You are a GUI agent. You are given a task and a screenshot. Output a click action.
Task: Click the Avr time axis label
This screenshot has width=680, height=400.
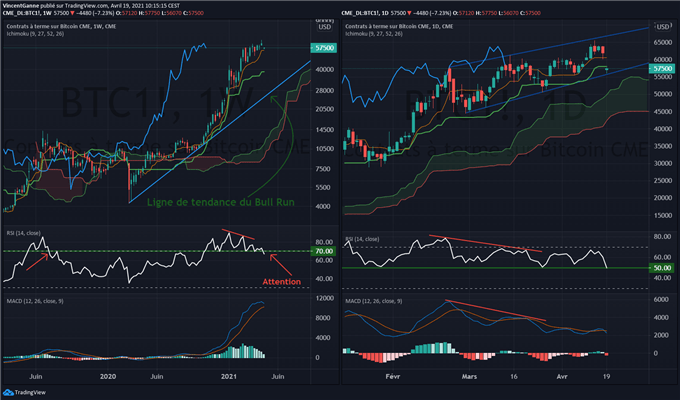562,376
